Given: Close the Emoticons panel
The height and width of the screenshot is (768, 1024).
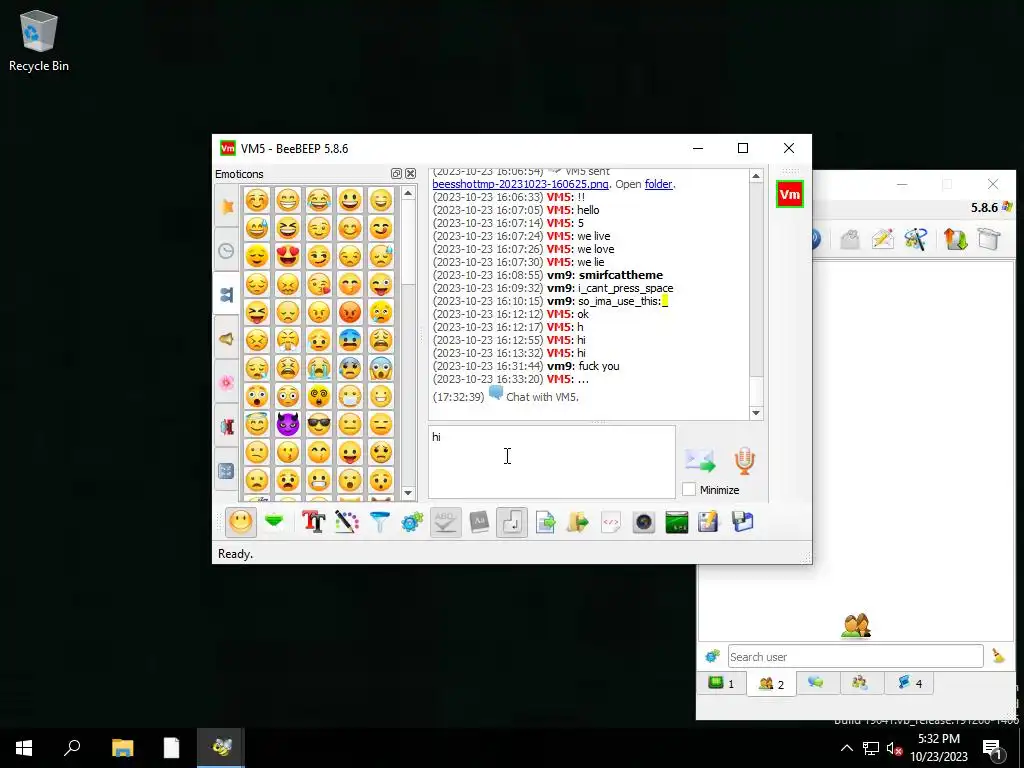Looking at the screenshot, I should [410, 174].
